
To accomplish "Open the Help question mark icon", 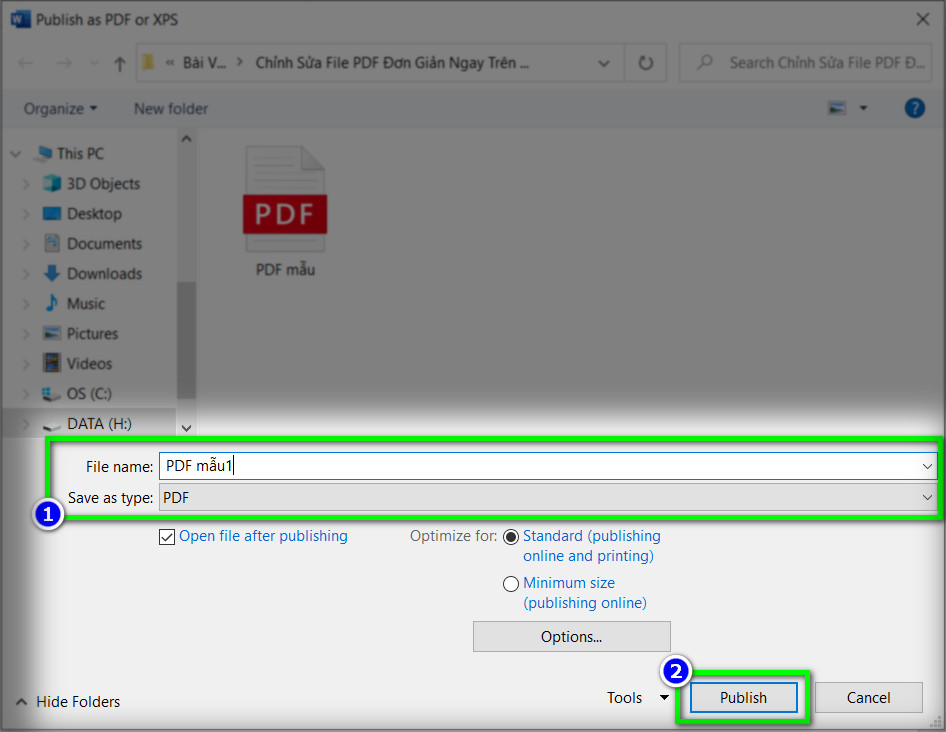I will click(914, 108).
